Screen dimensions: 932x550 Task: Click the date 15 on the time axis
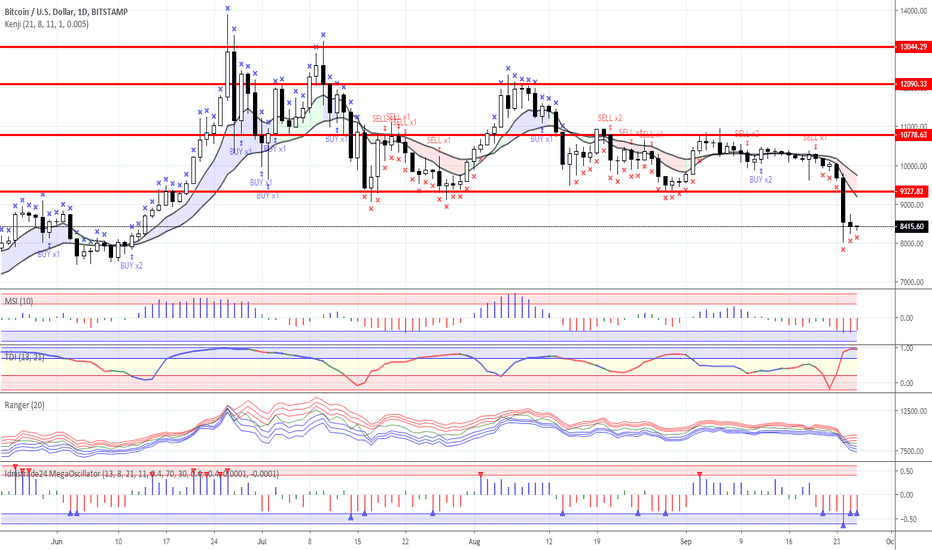click(357, 542)
